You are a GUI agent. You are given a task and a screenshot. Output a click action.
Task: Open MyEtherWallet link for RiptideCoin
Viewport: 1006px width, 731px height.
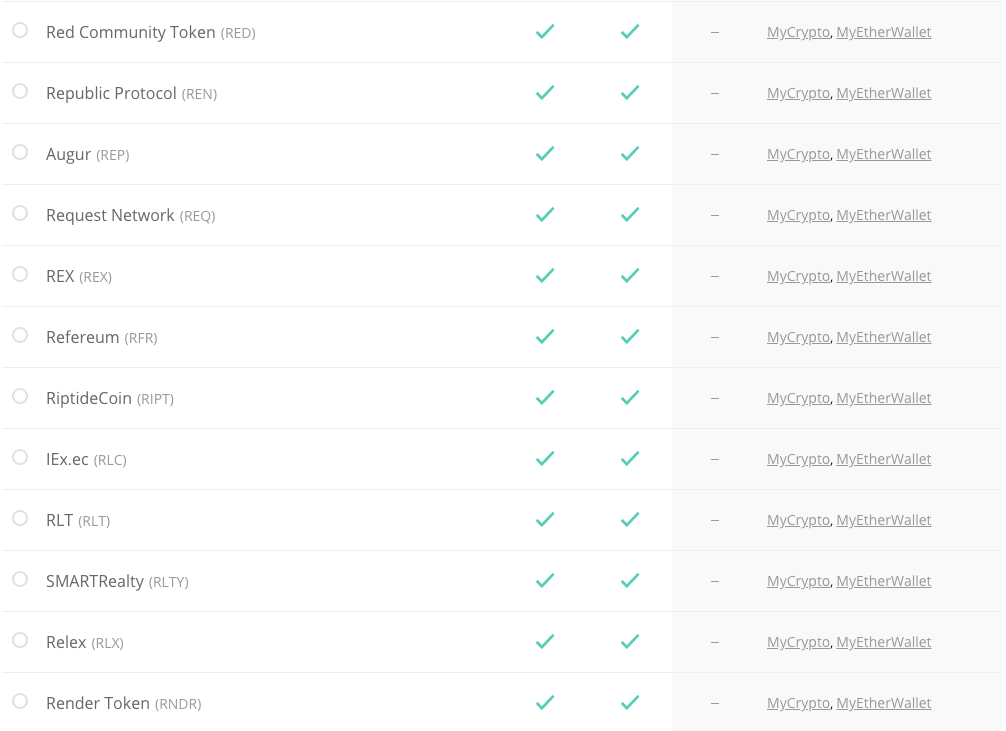point(884,398)
